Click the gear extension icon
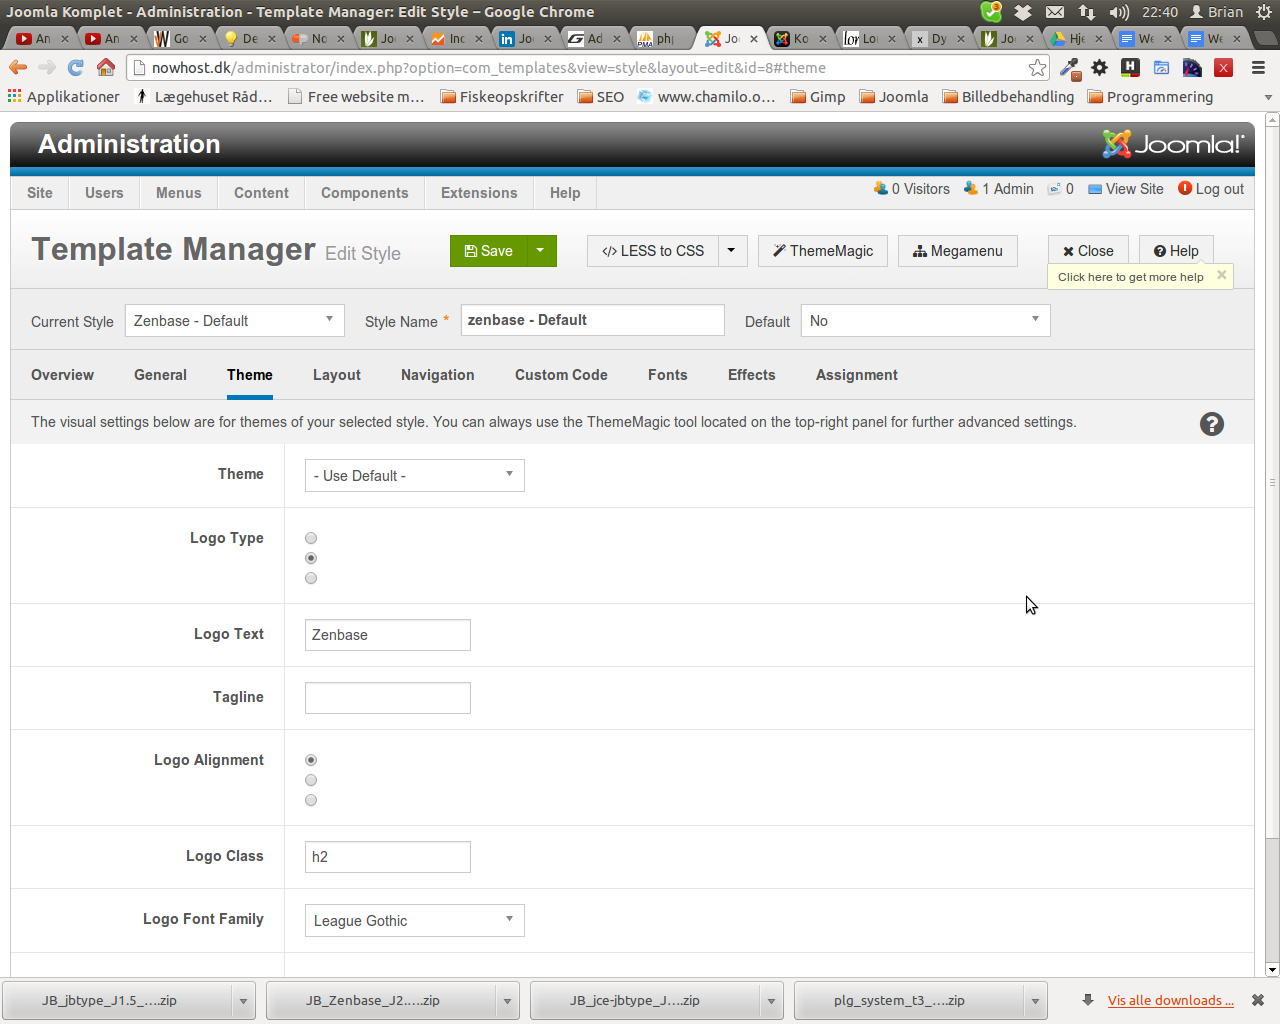 pyautogui.click(x=1100, y=68)
